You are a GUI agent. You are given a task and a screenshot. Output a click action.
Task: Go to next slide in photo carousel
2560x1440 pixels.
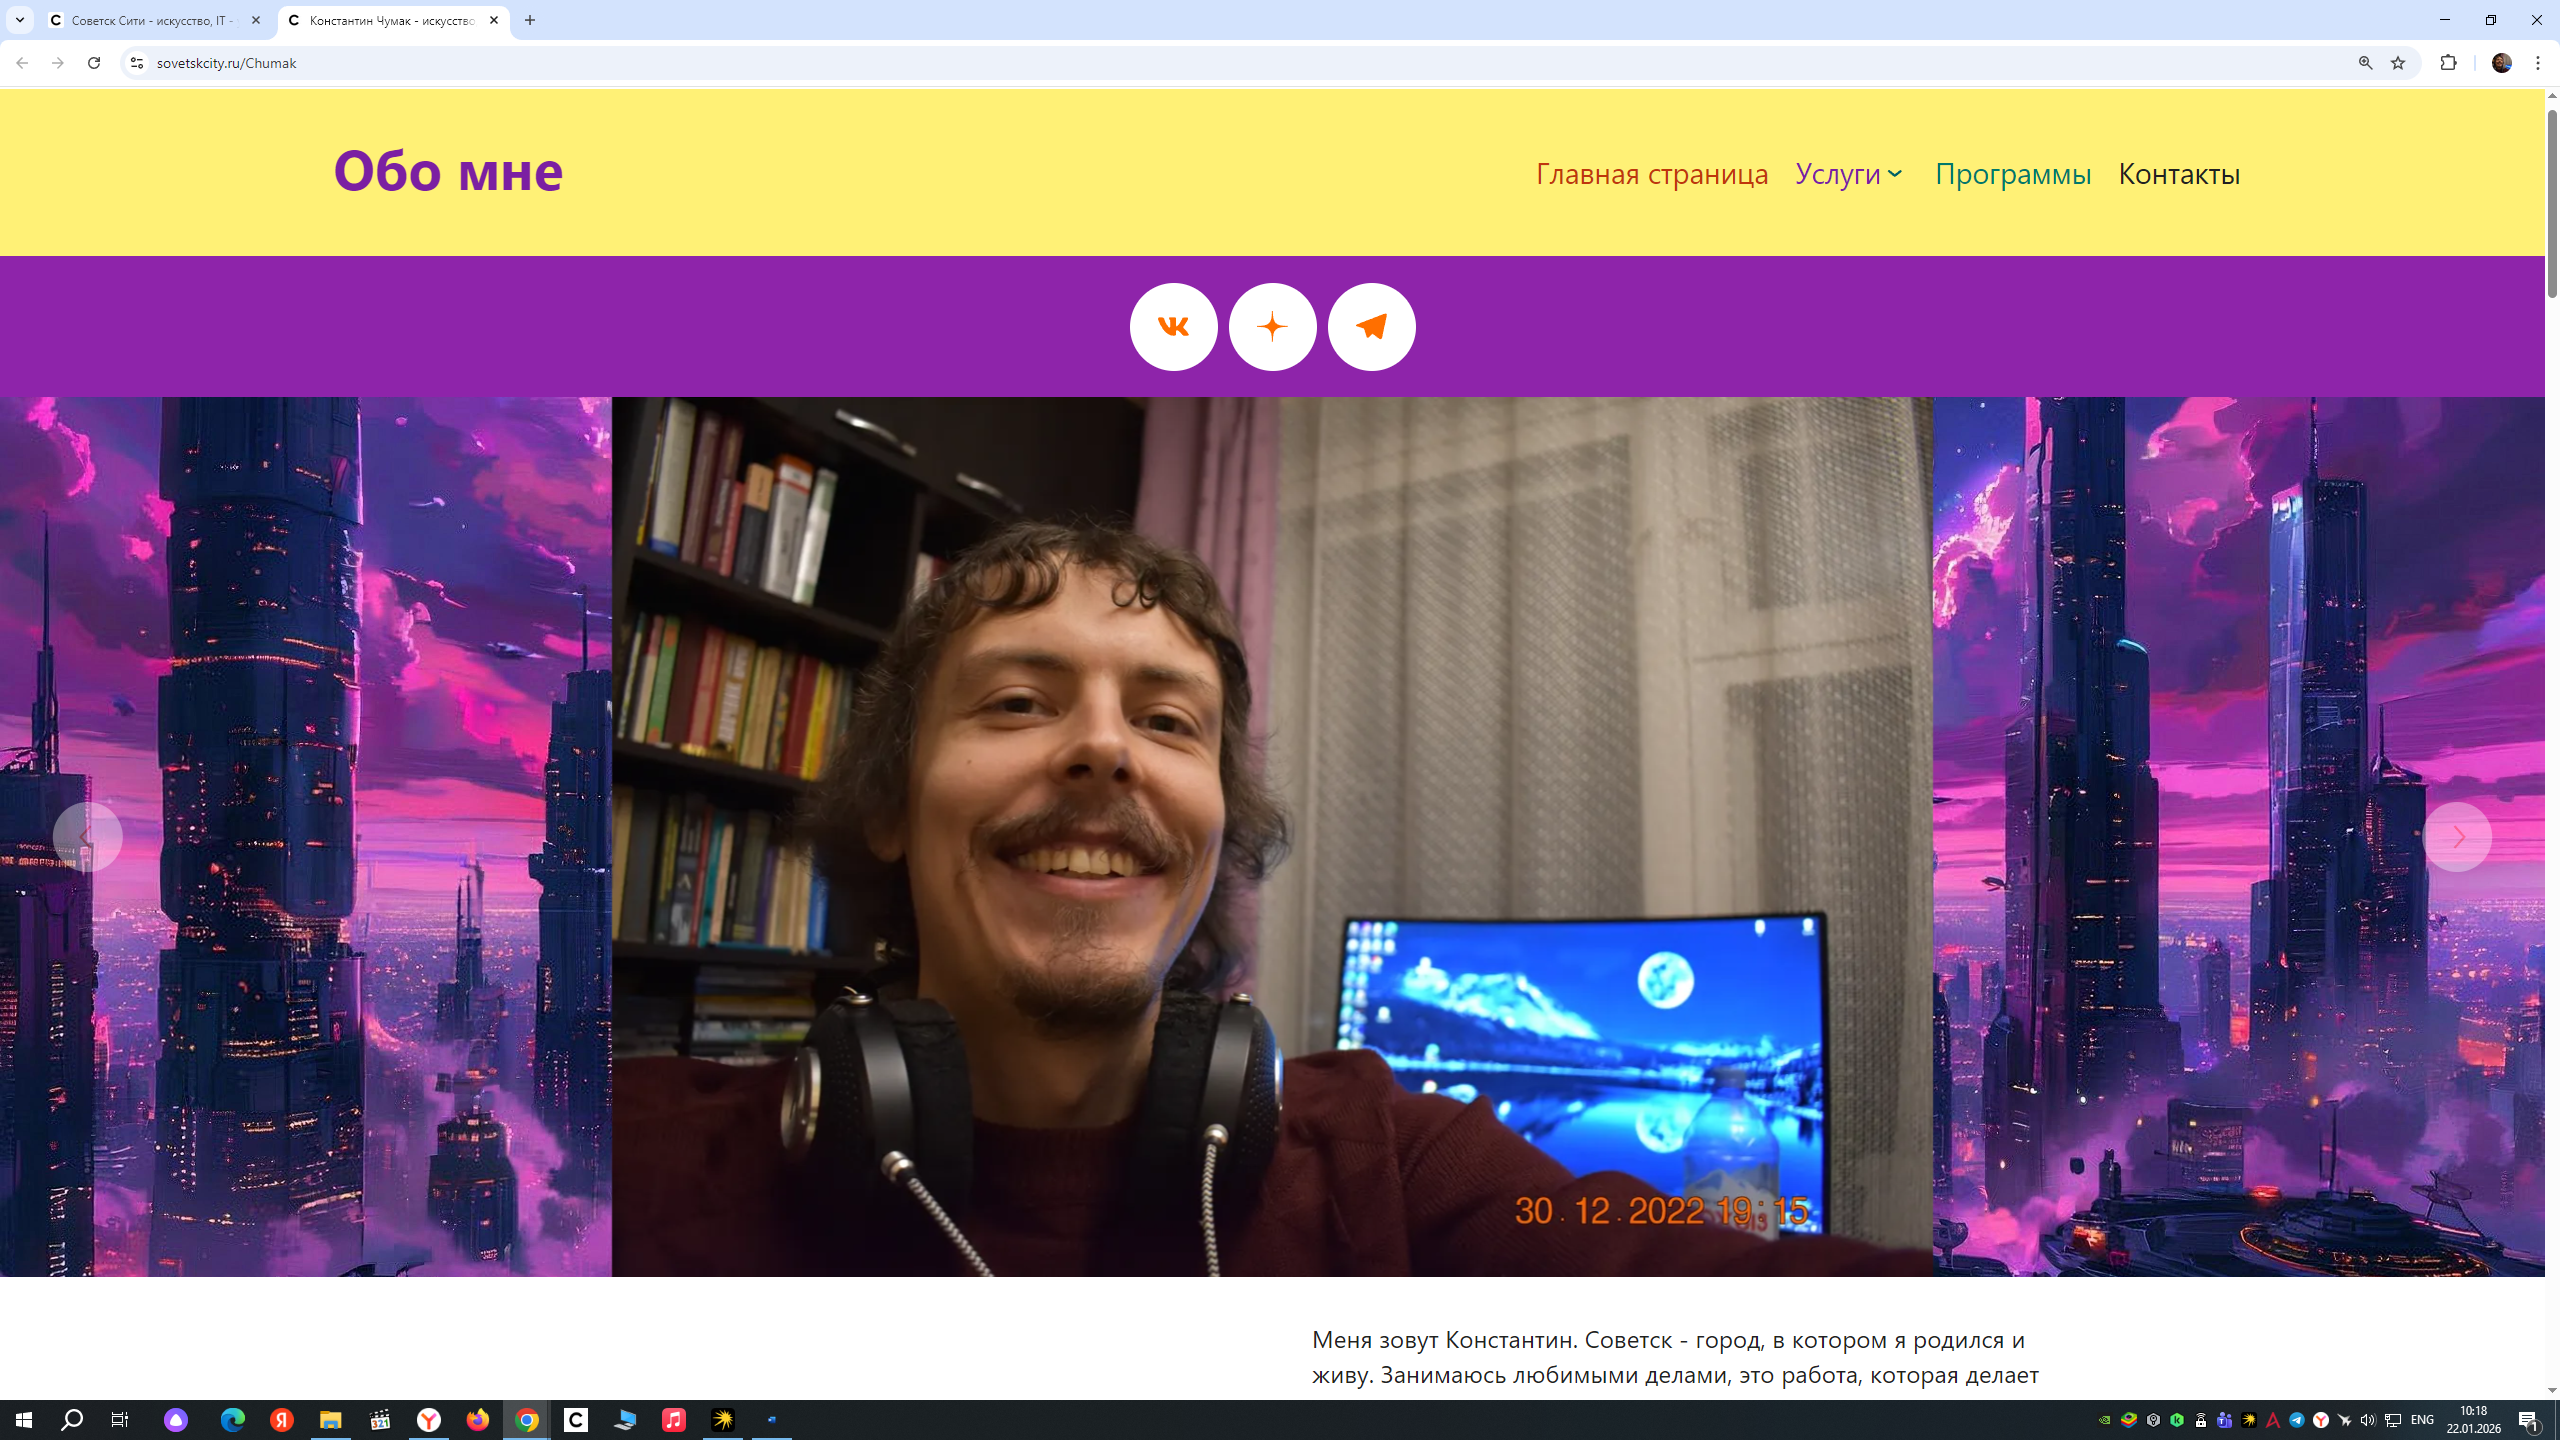pos(2457,837)
